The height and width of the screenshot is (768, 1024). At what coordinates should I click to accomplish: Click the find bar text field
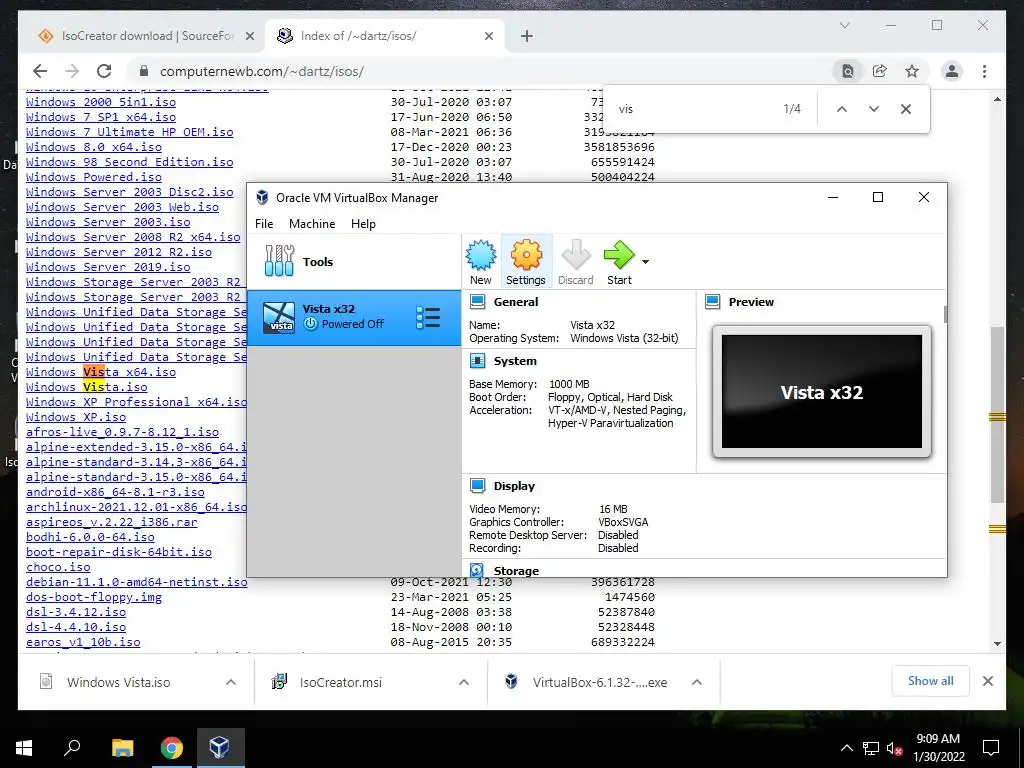tap(692, 109)
